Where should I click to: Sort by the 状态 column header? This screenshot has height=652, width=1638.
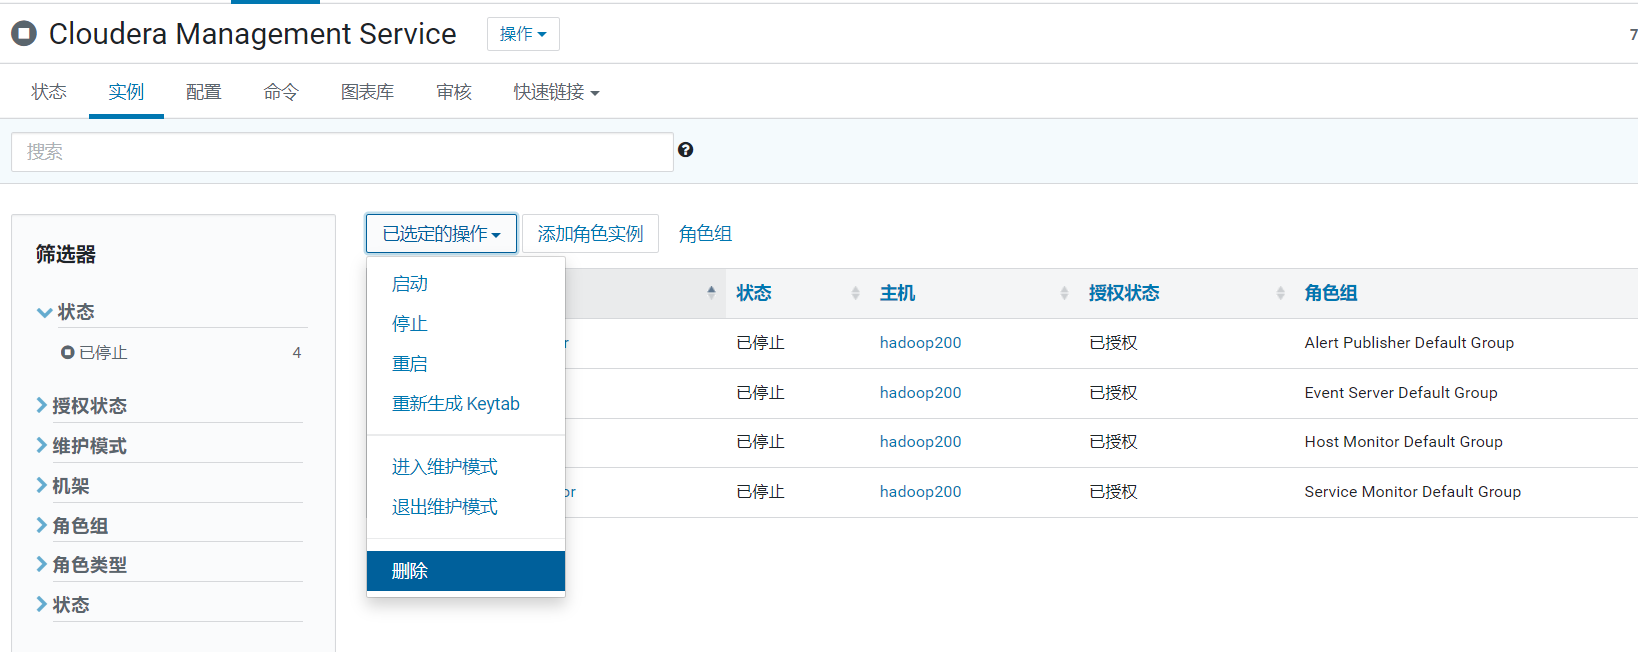pos(754,293)
